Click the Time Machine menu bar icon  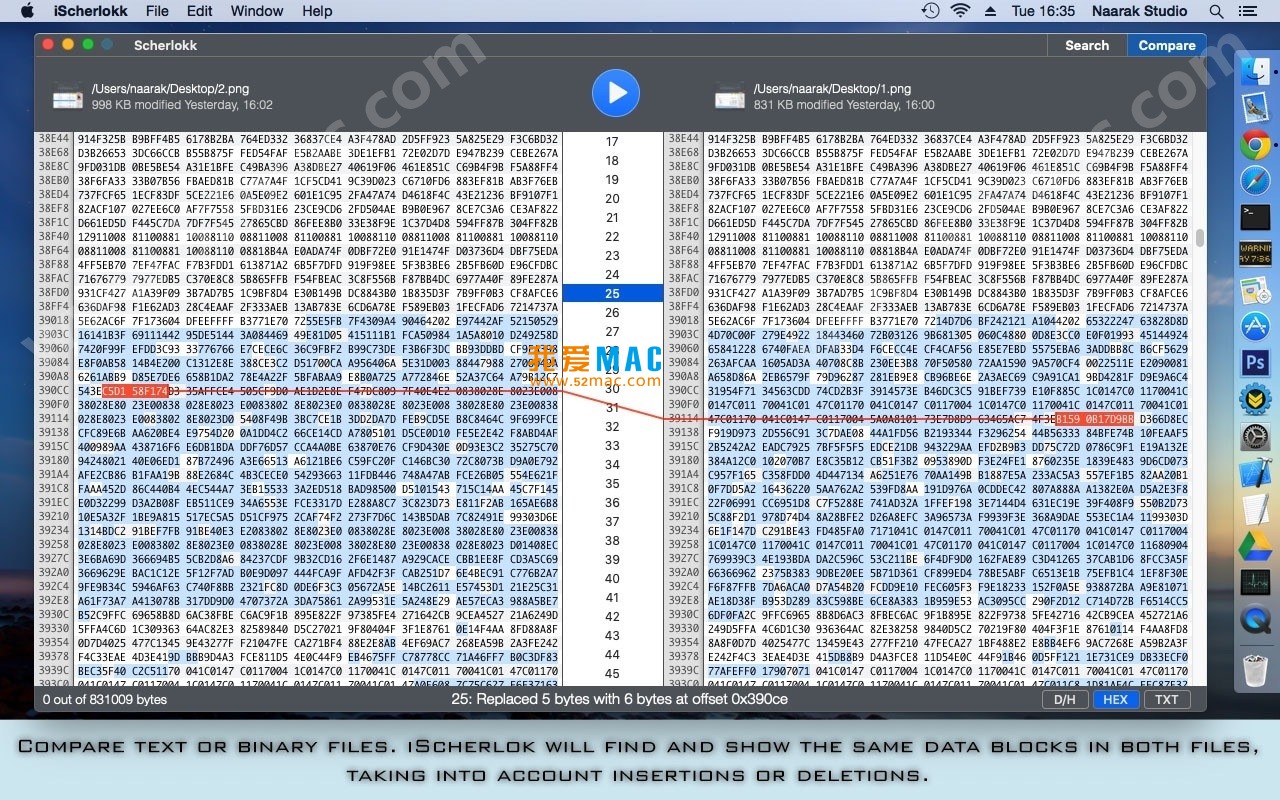click(x=930, y=11)
